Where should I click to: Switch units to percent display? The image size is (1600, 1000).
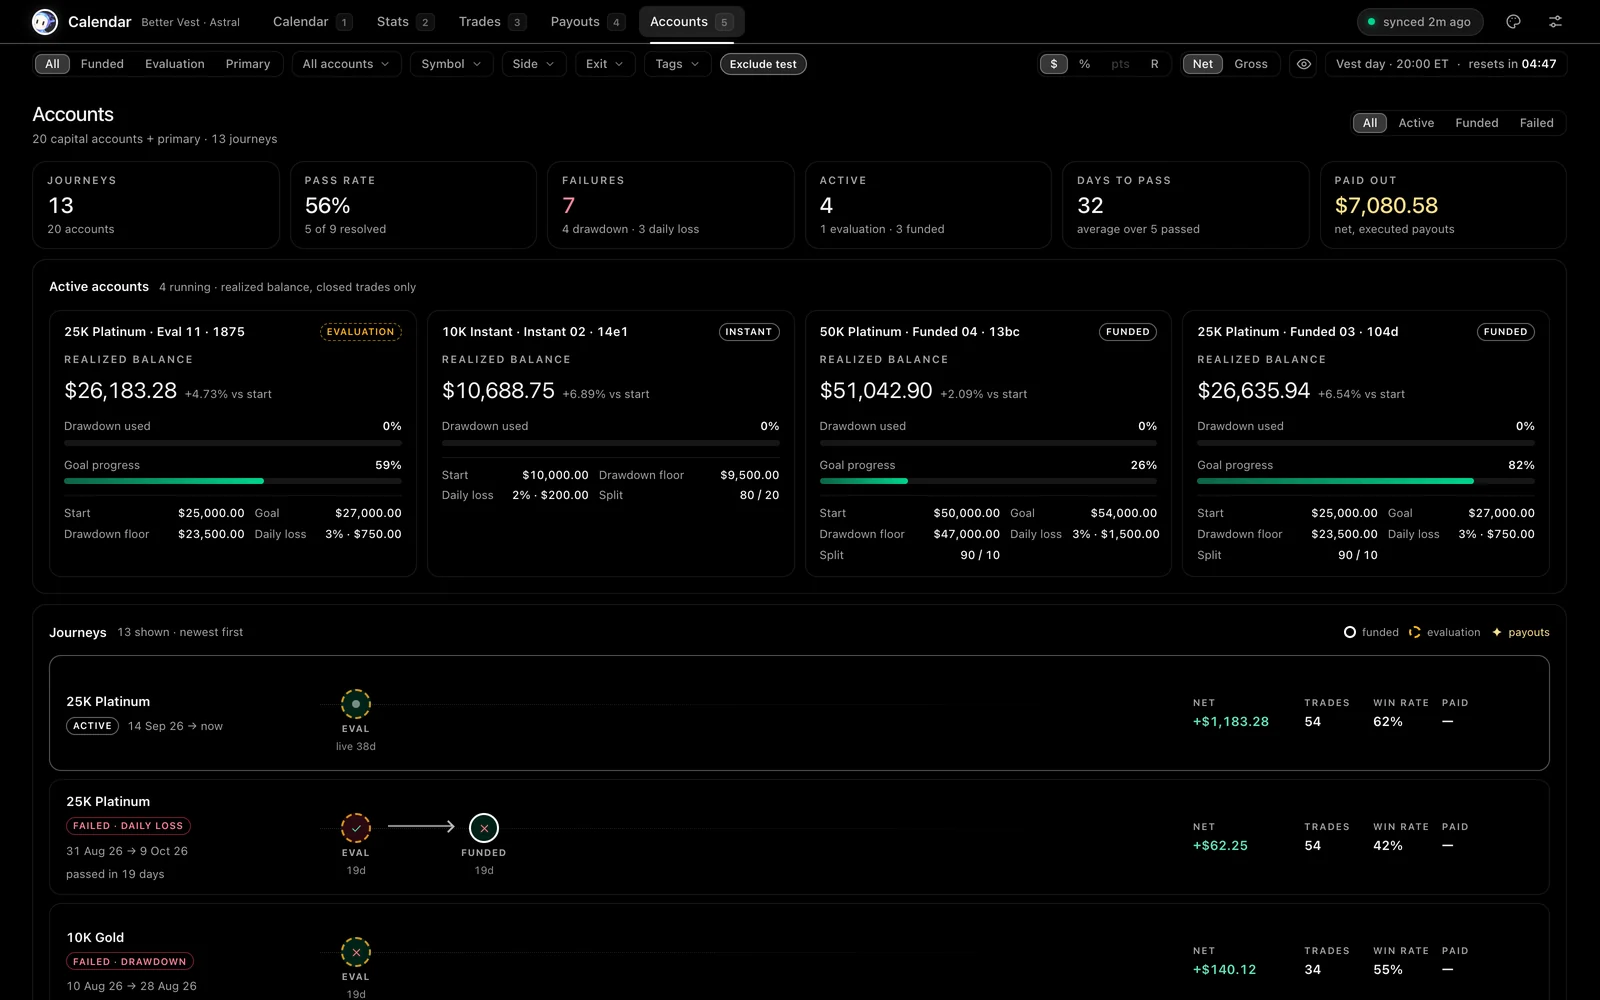pos(1085,64)
